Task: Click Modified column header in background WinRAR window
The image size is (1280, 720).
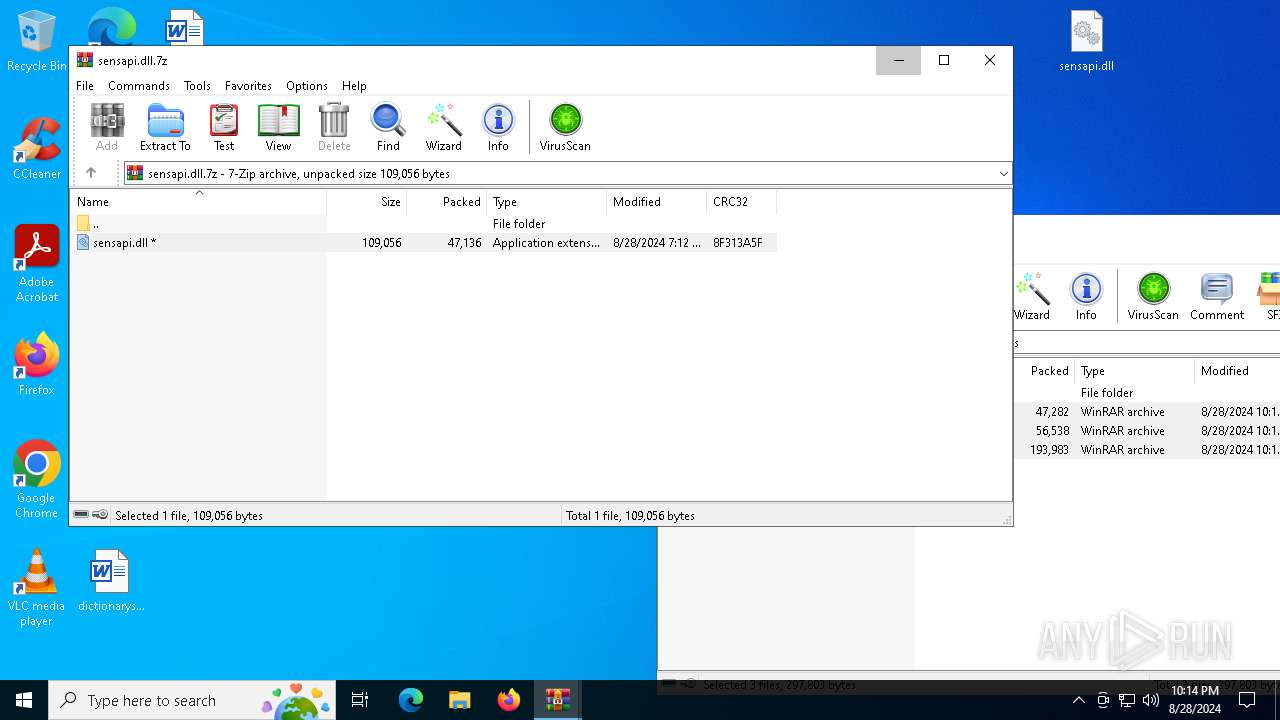Action: point(1237,371)
